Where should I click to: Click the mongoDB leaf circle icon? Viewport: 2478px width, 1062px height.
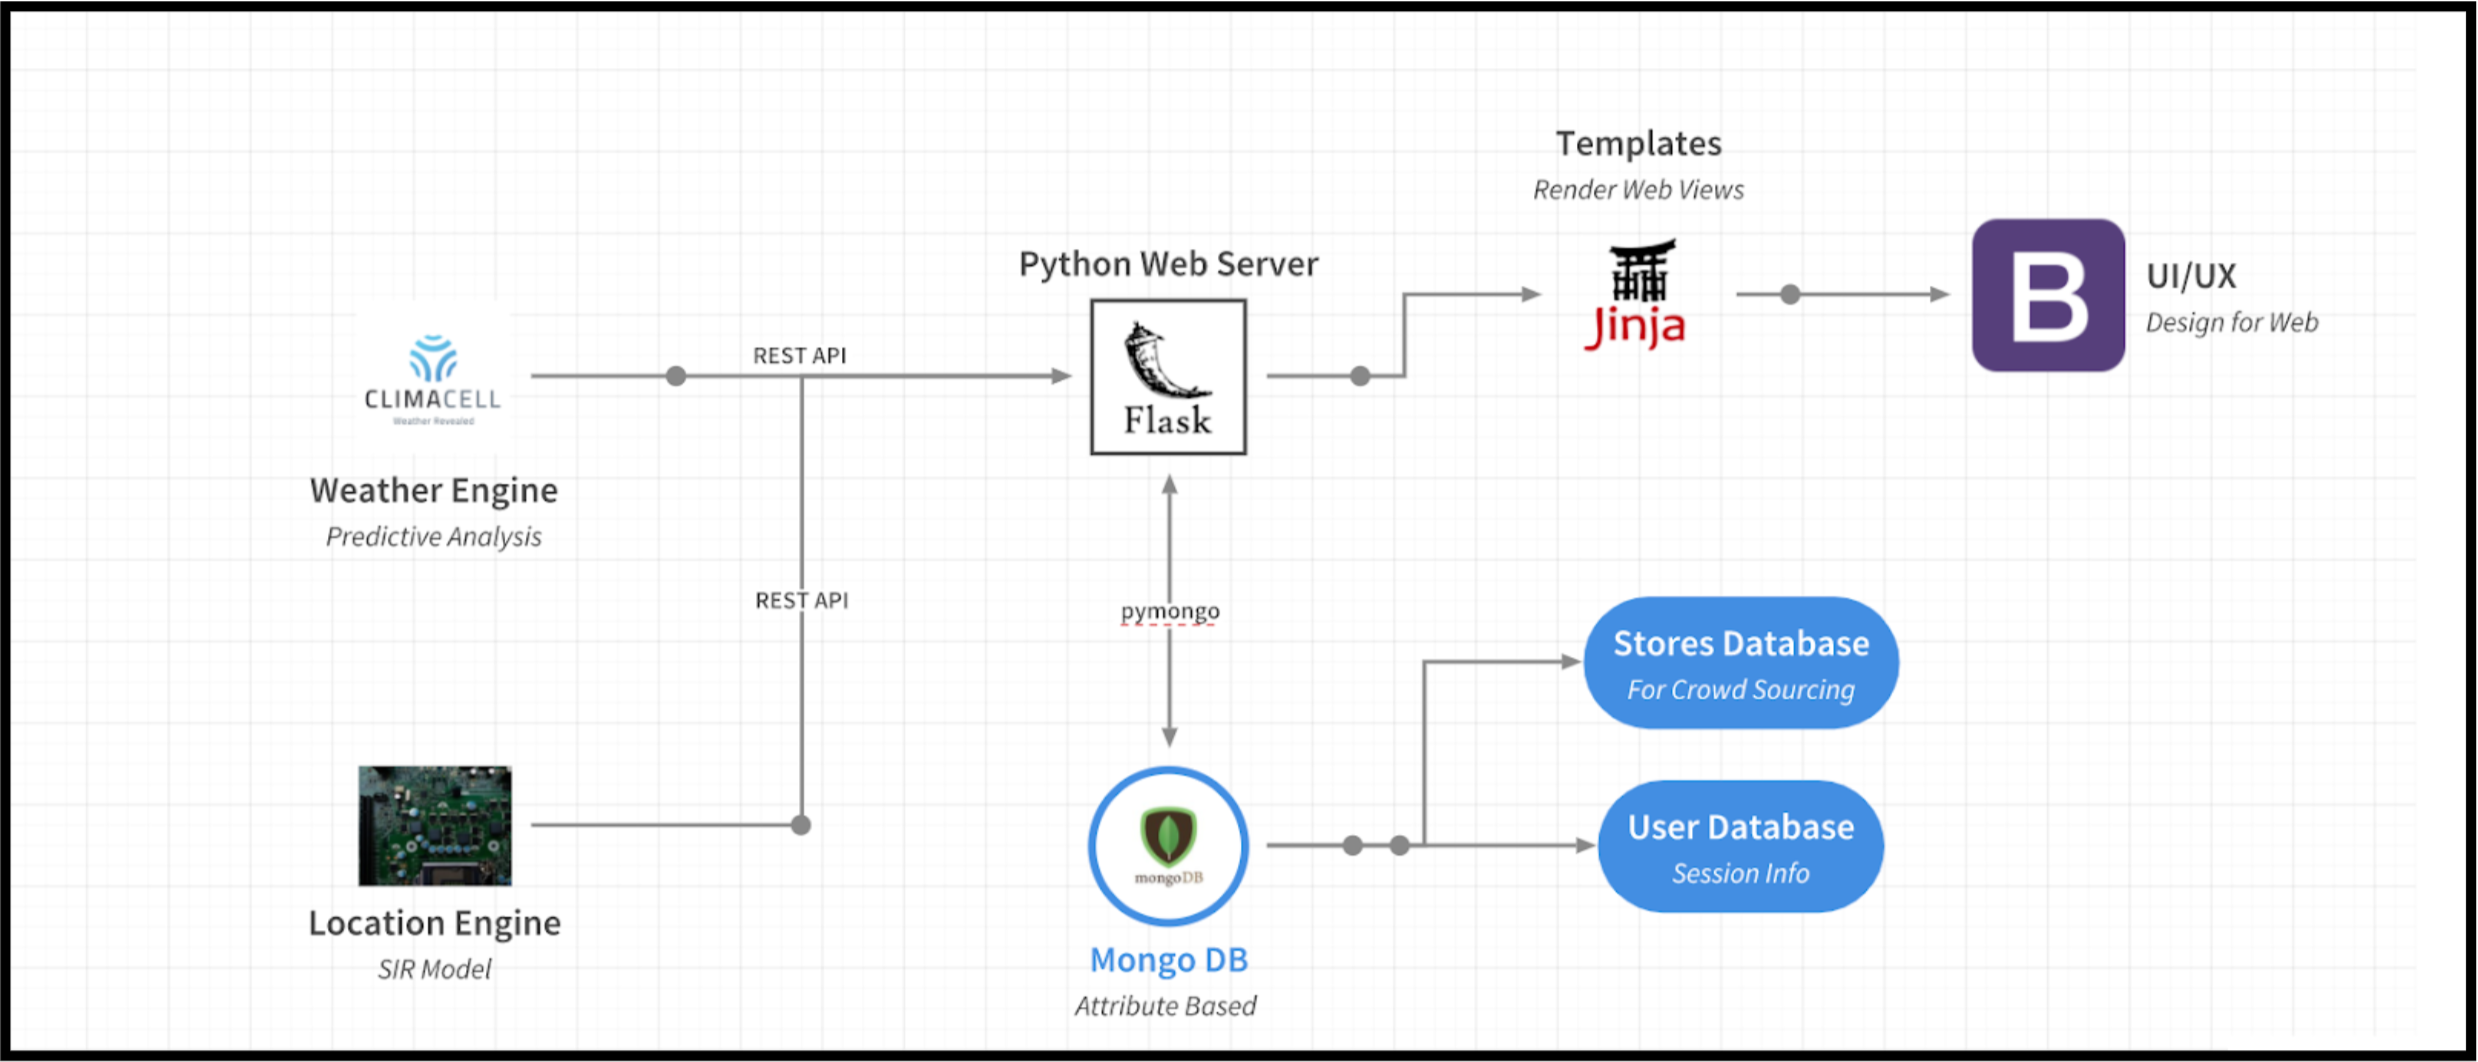pyautogui.click(x=1168, y=846)
